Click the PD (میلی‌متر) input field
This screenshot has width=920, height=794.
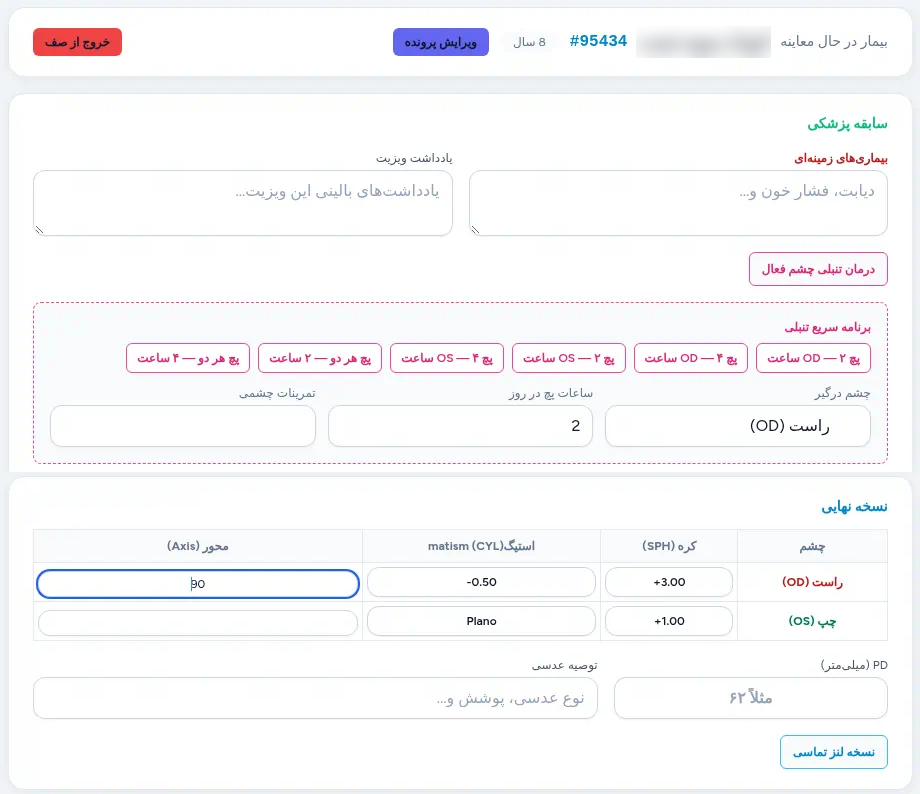coord(750,698)
